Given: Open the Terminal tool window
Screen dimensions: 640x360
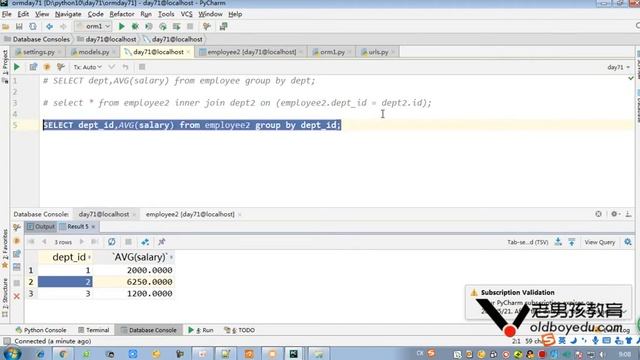Looking at the screenshot, I should click(x=94, y=330).
